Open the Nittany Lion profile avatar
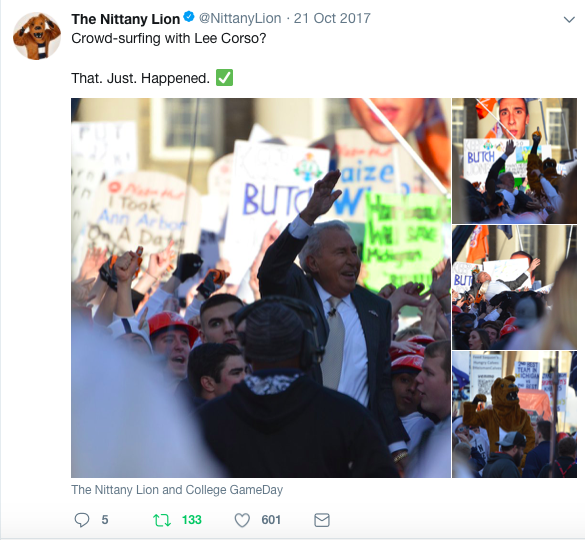The width and height of the screenshot is (585, 540). point(37,36)
